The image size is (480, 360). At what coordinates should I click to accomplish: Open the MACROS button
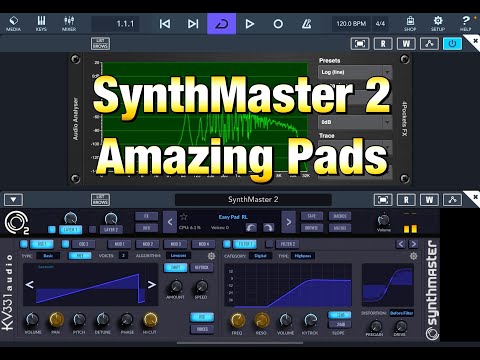point(340,216)
